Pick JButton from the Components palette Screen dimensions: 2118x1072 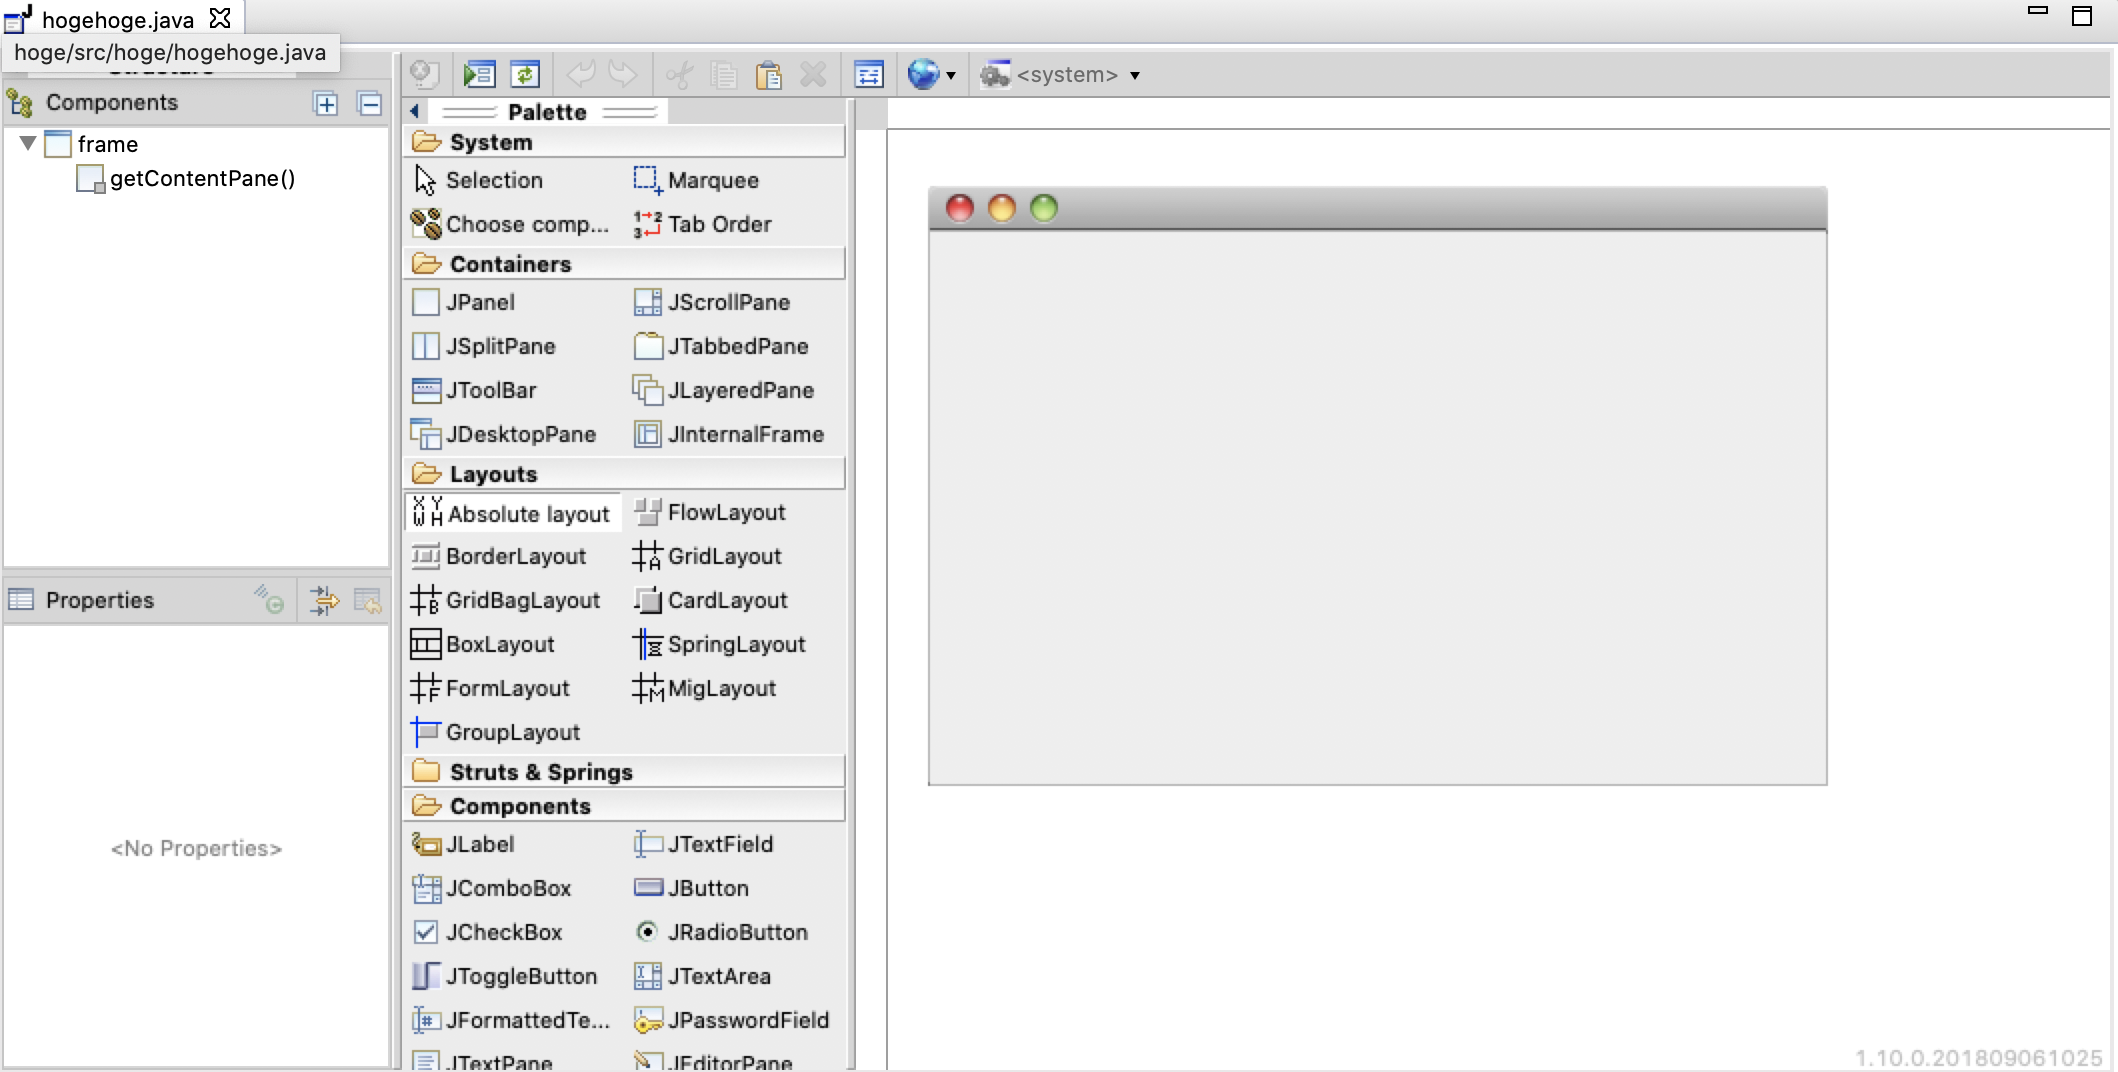pyautogui.click(x=707, y=888)
